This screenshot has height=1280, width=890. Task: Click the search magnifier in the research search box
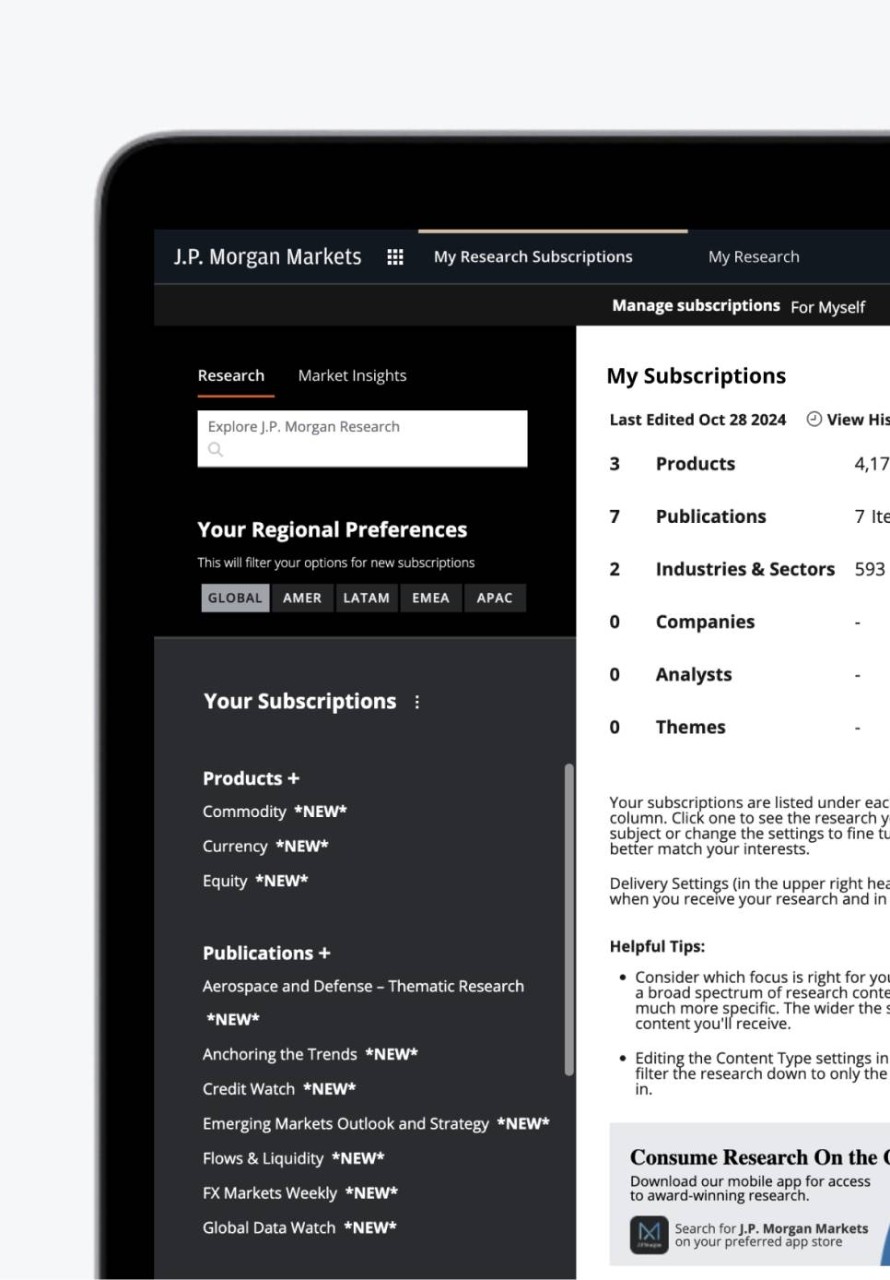tap(216, 449)
